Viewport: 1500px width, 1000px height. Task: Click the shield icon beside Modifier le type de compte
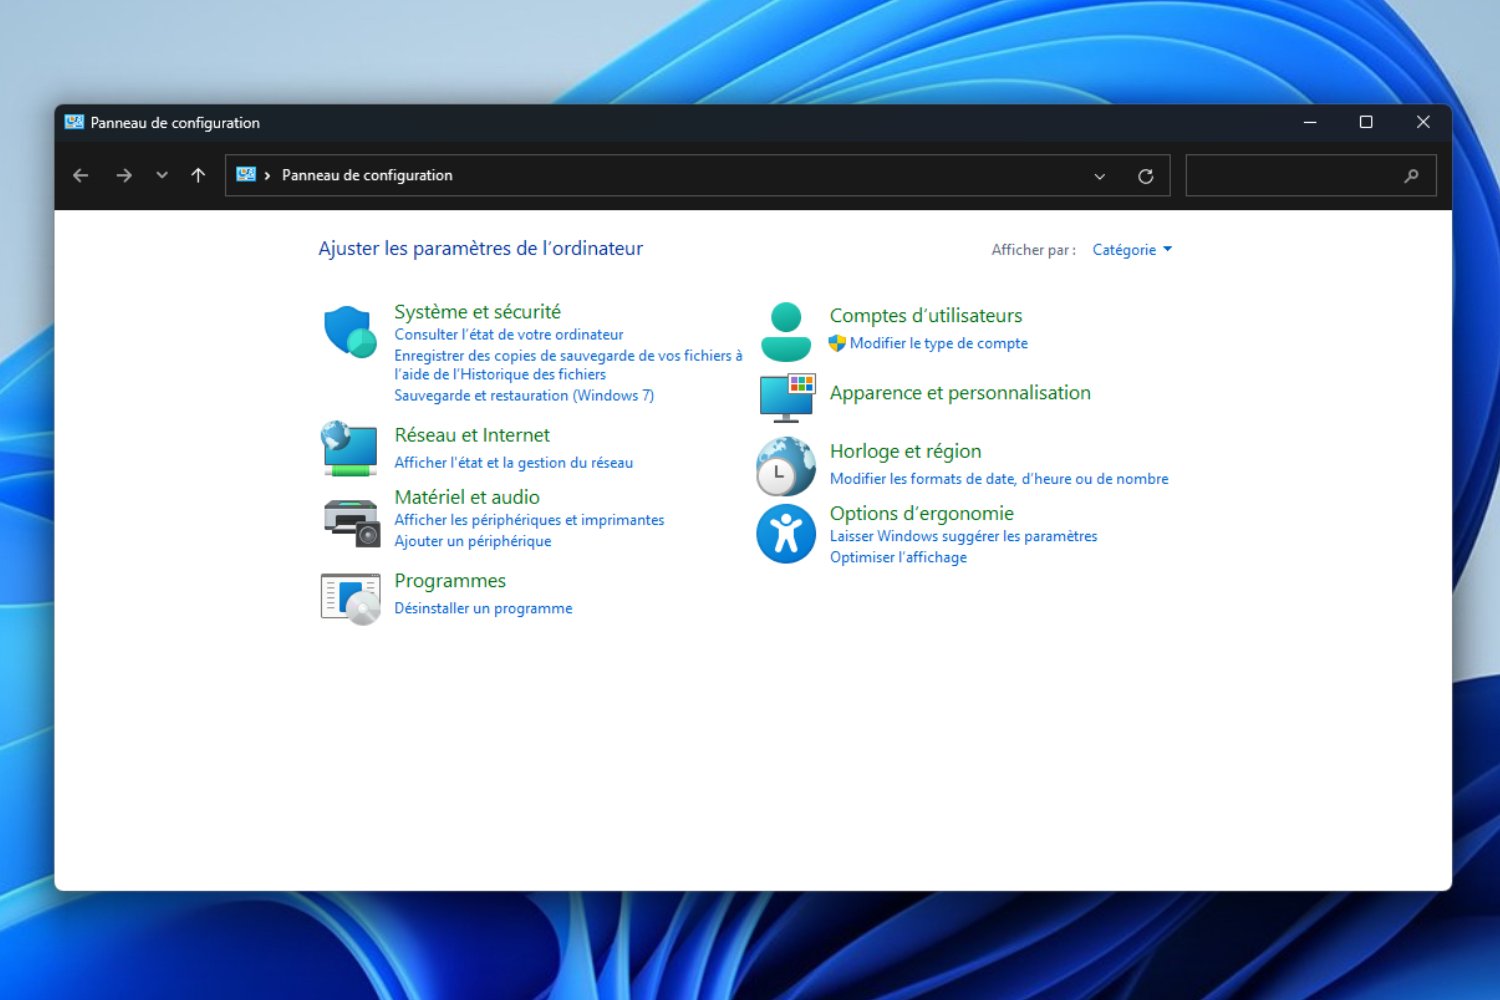click(x=838, y=343)
